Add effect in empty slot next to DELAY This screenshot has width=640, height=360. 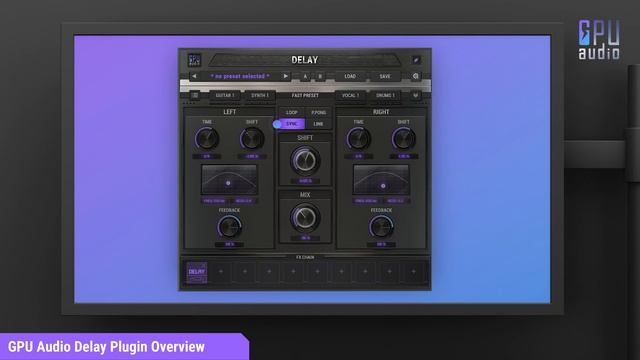221,271
